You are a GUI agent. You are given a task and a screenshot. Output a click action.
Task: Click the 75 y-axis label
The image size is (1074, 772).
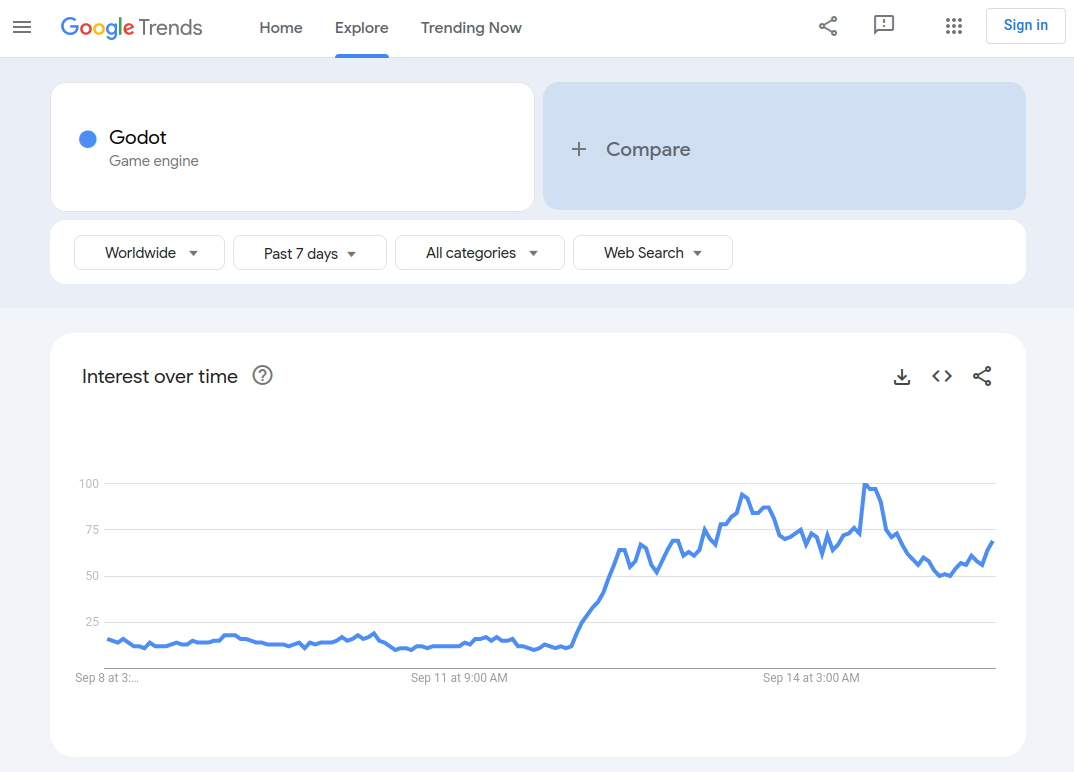tap(92, 530)
